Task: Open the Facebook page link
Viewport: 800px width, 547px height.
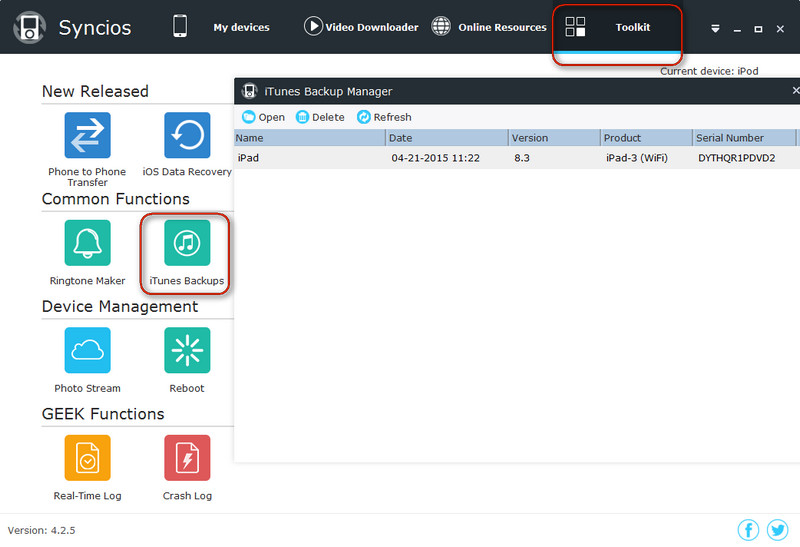Action: click(x=748, y=530)
